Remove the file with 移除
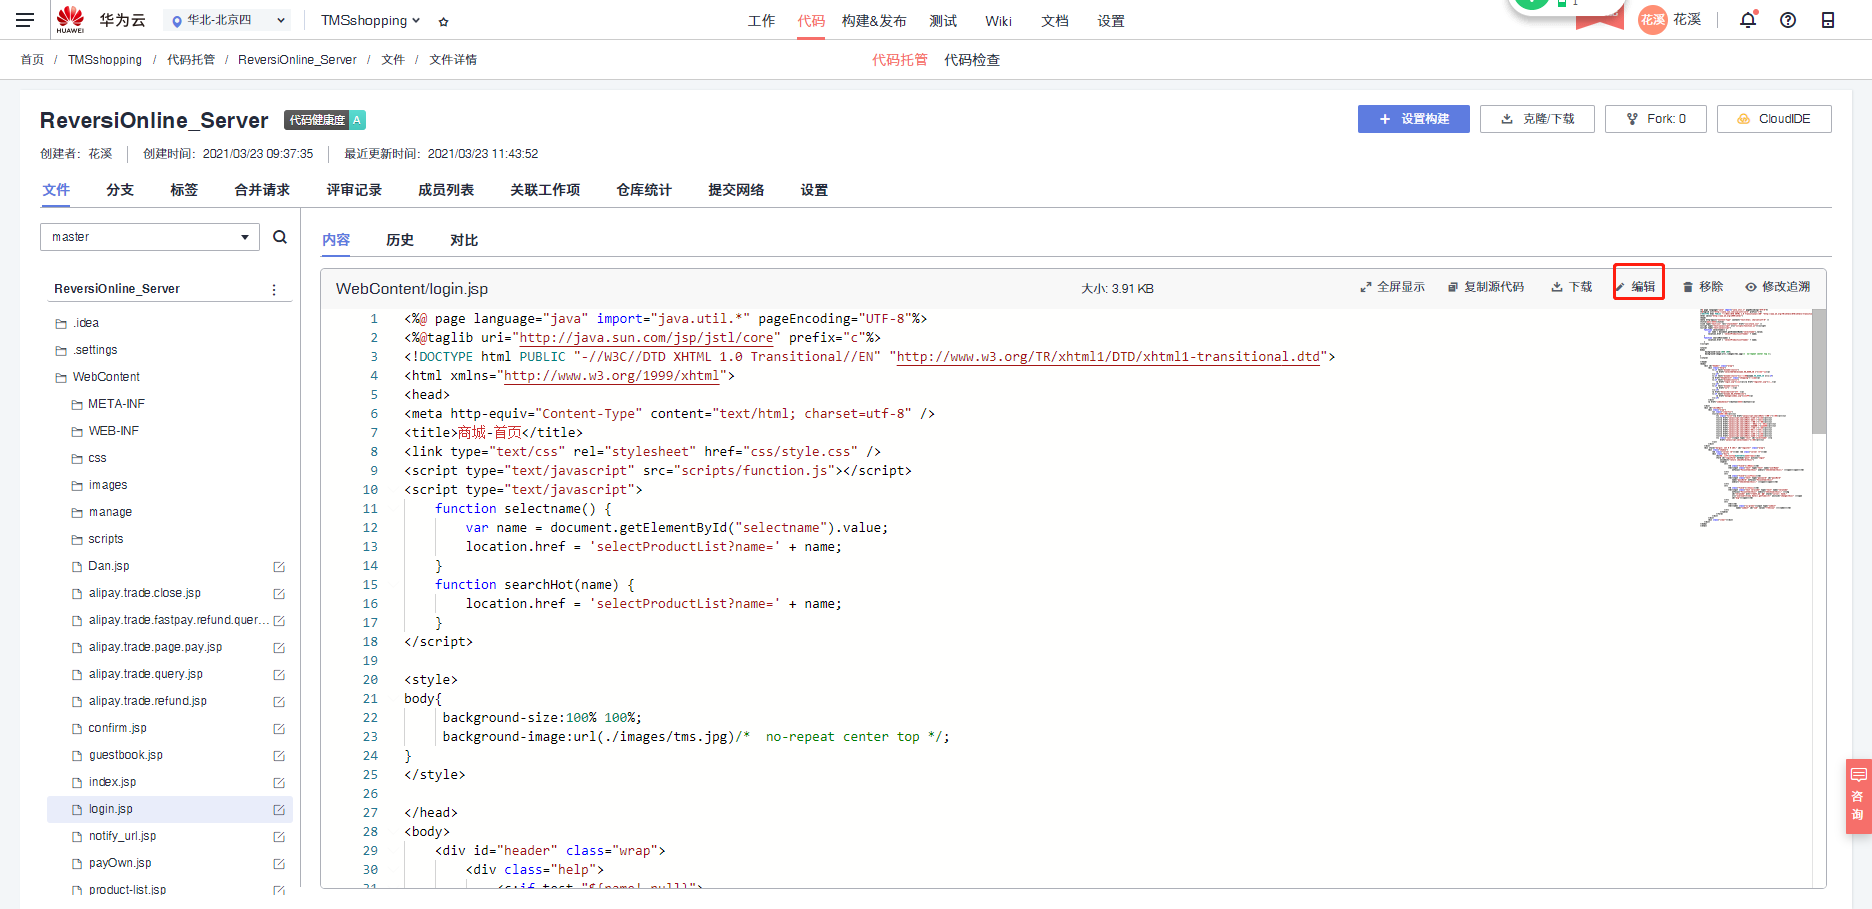1872x909 pixels. 1703,287
